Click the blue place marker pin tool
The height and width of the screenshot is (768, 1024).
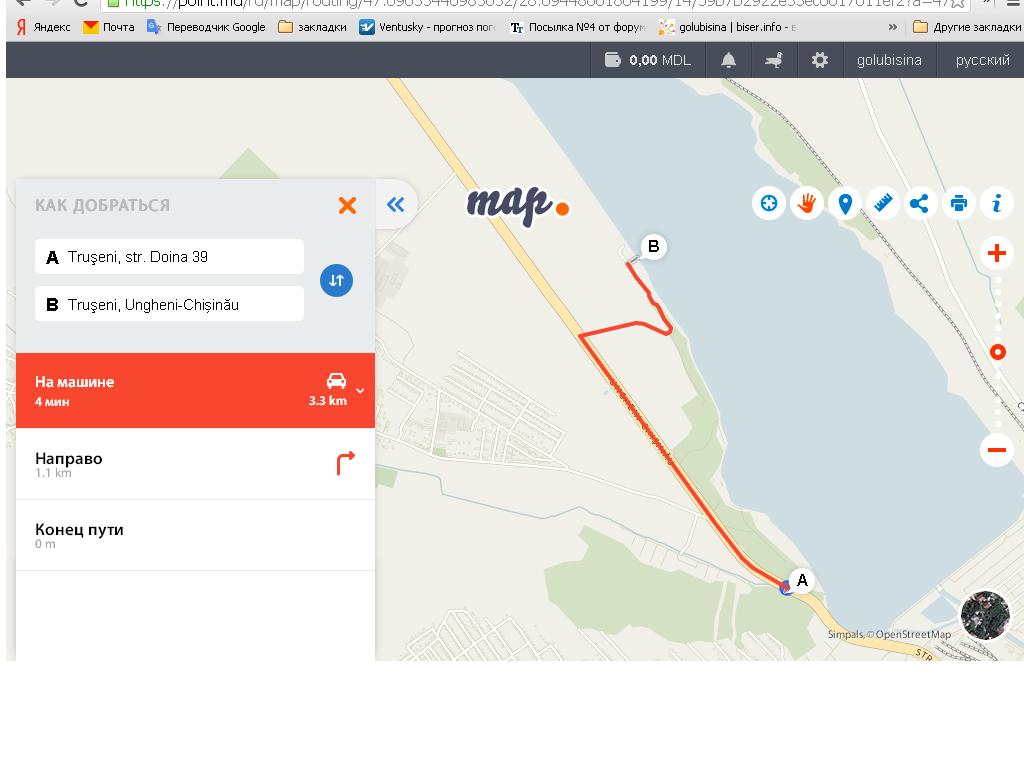tap(845, 204)
